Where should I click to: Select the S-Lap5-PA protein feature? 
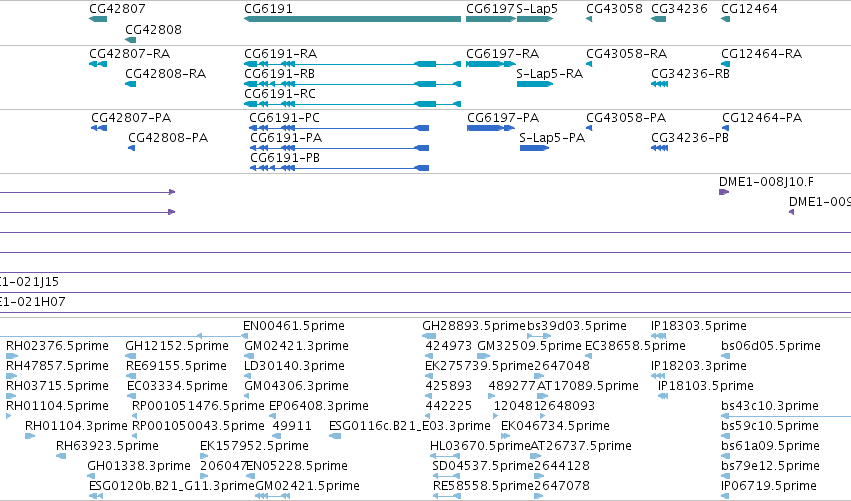pos(534,148)
